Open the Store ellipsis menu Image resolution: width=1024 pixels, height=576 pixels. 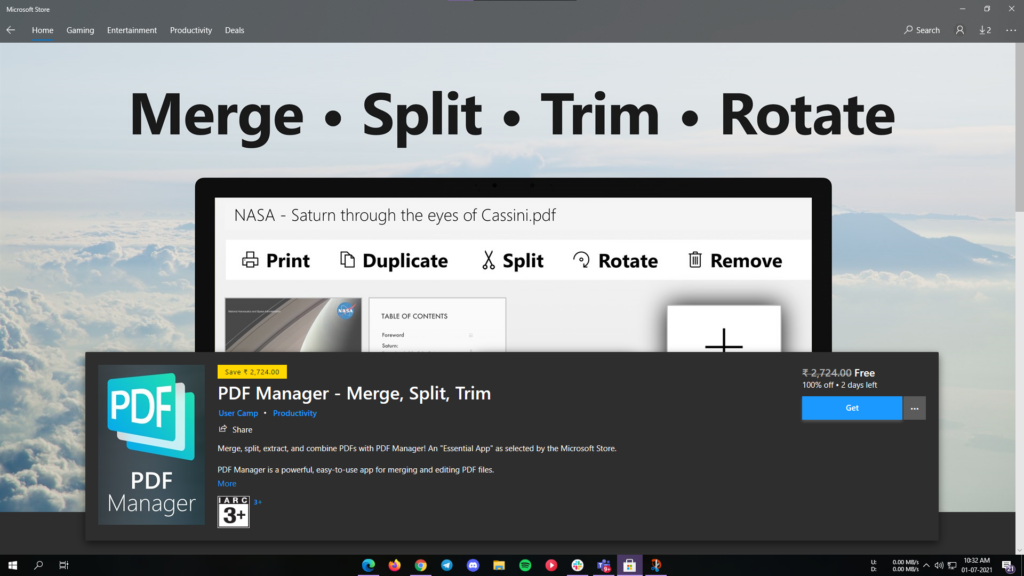point(1008,30)
